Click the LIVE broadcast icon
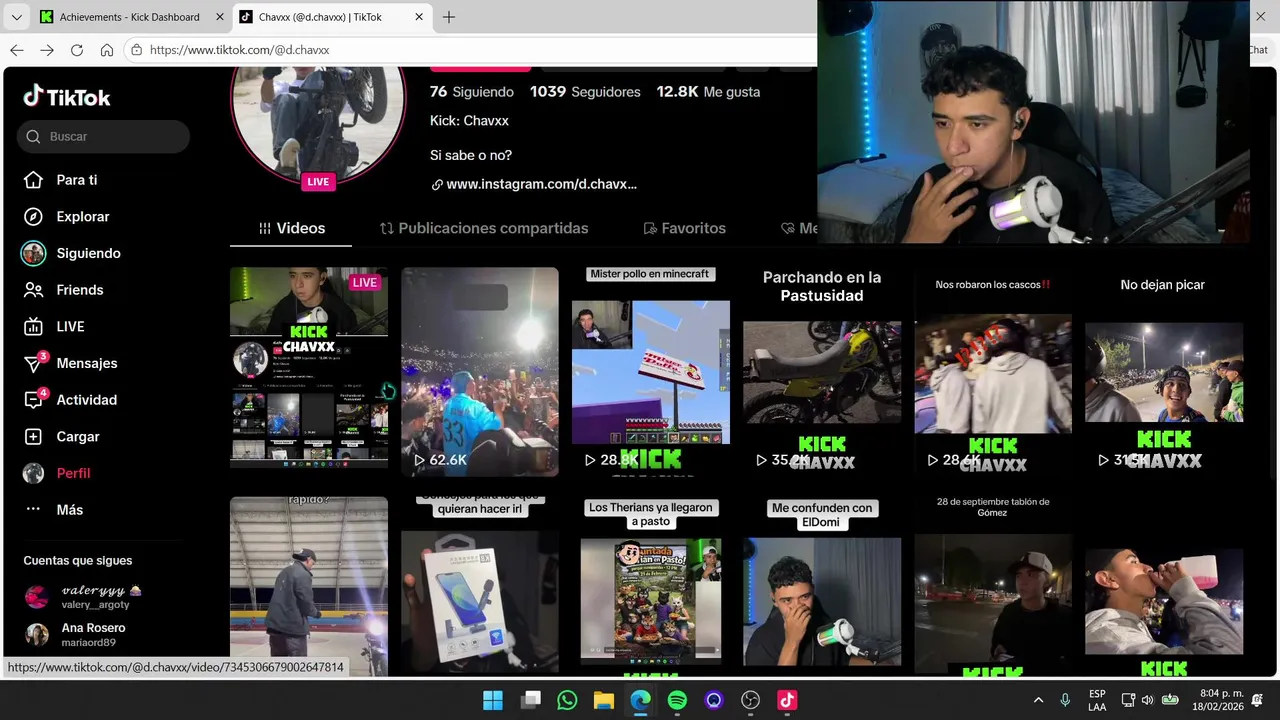This screenshot has height=720, width=1280. [33, 327]
